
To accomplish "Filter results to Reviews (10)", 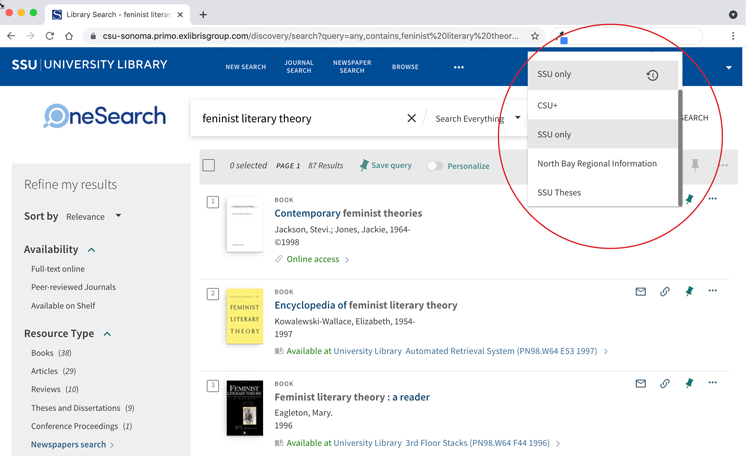I will (55, 389).
